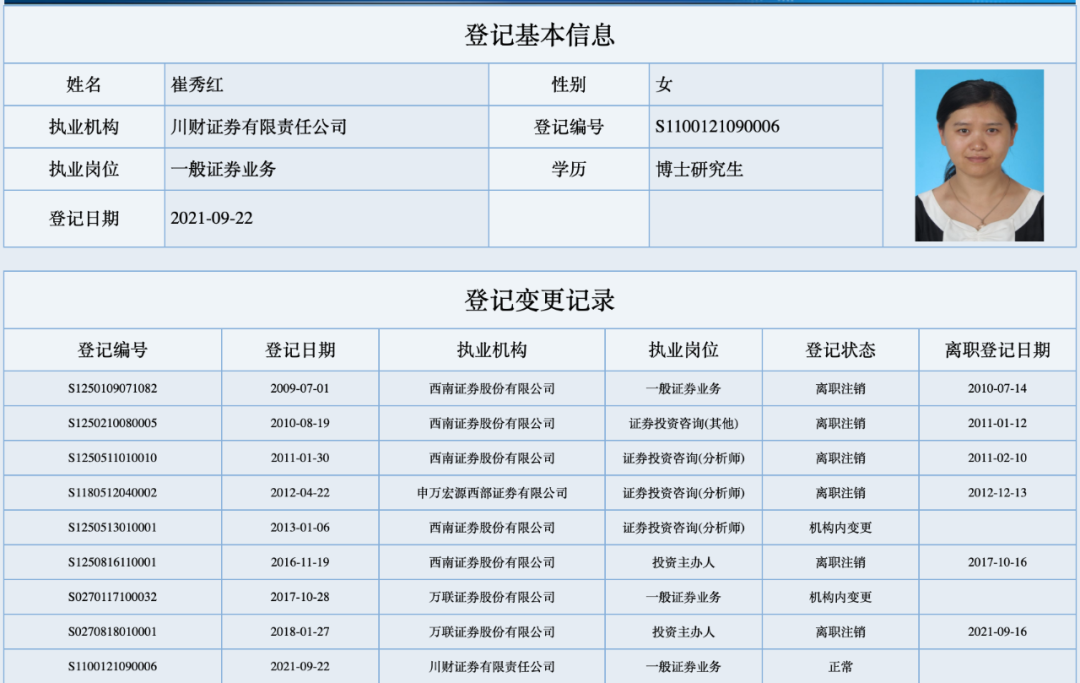The image size is (1080, 683).
Task: Select record number S1250816110001
Action: click(x=112, y=563)
